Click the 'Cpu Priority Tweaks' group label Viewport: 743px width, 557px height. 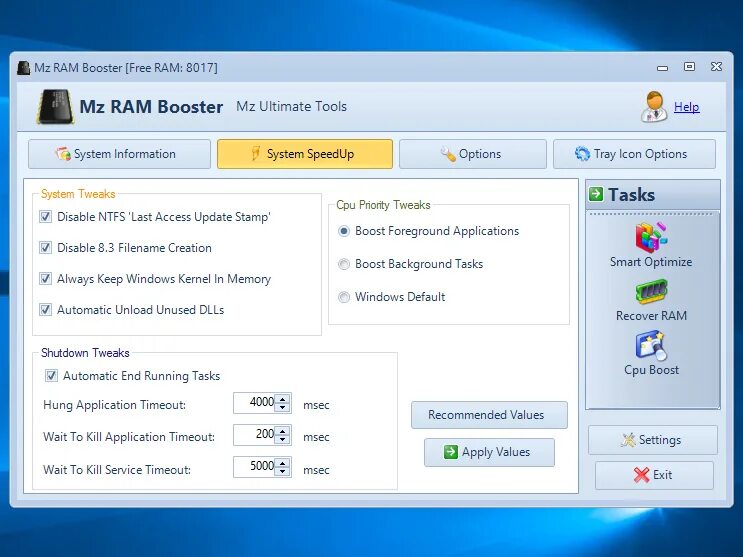tap(383, 205)
